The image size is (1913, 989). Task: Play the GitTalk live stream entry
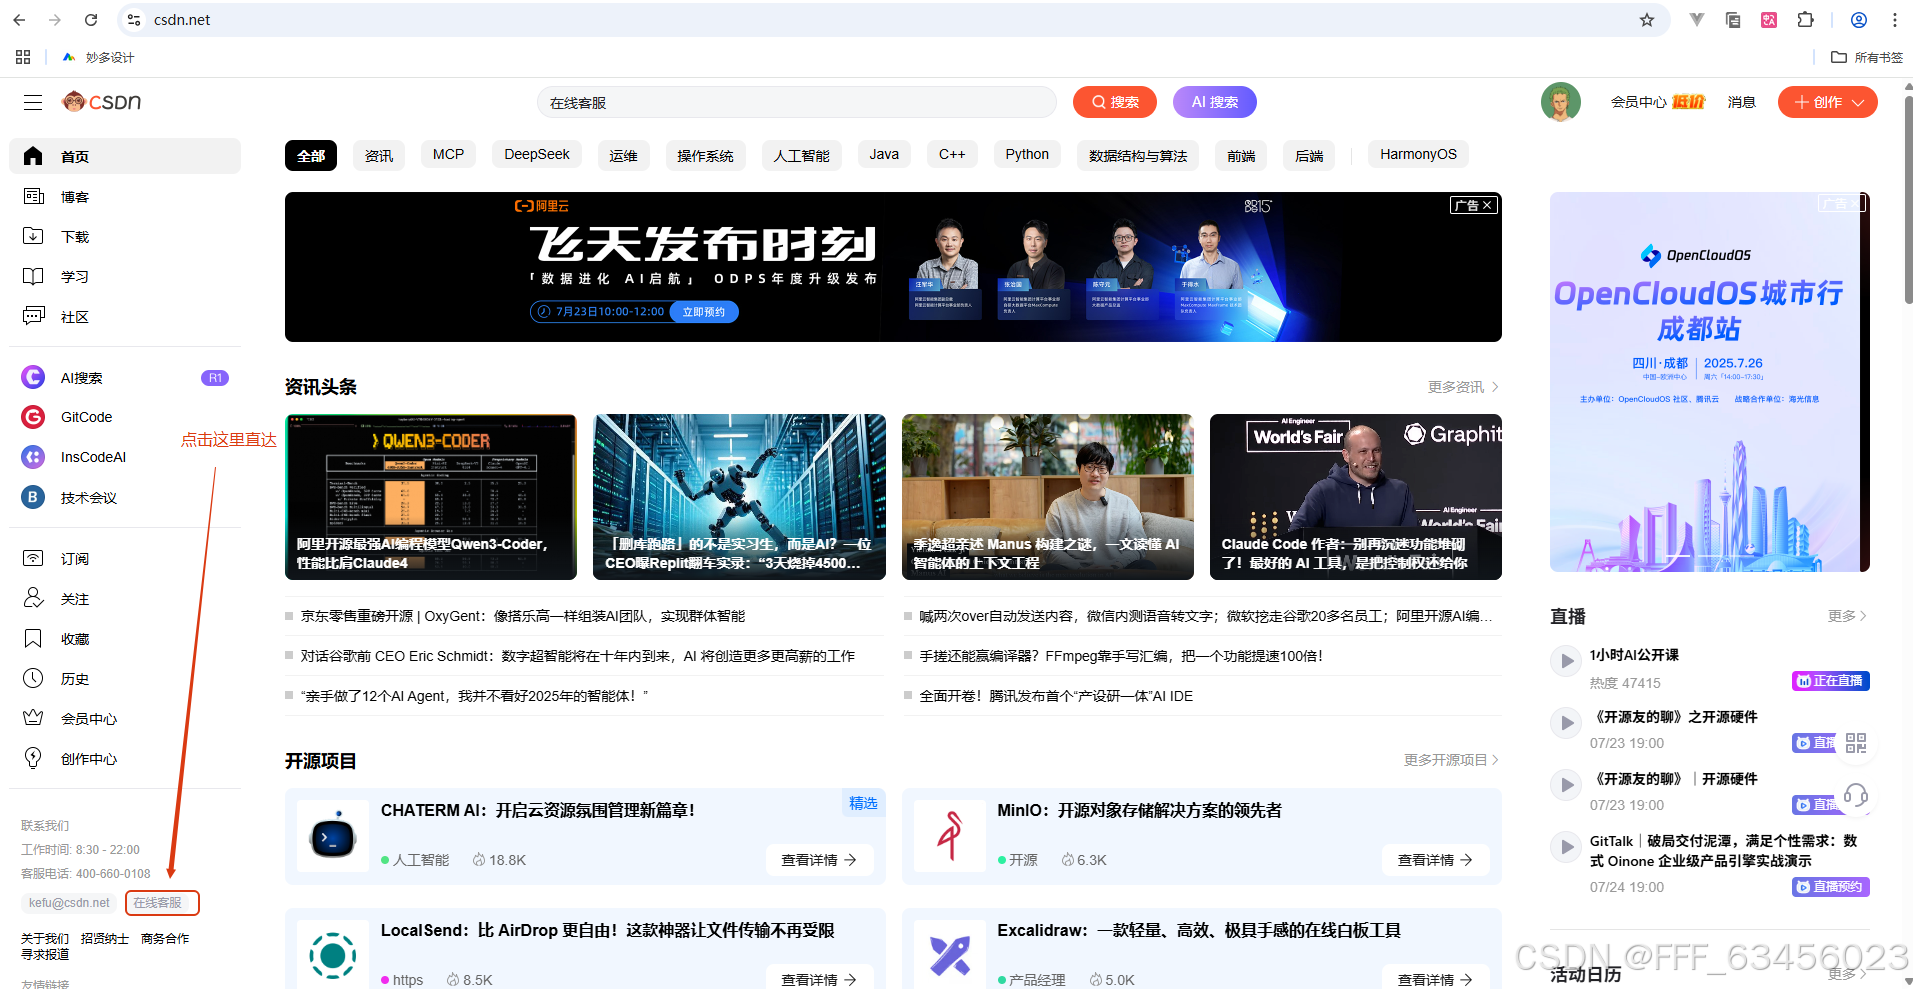point(1565,846)
